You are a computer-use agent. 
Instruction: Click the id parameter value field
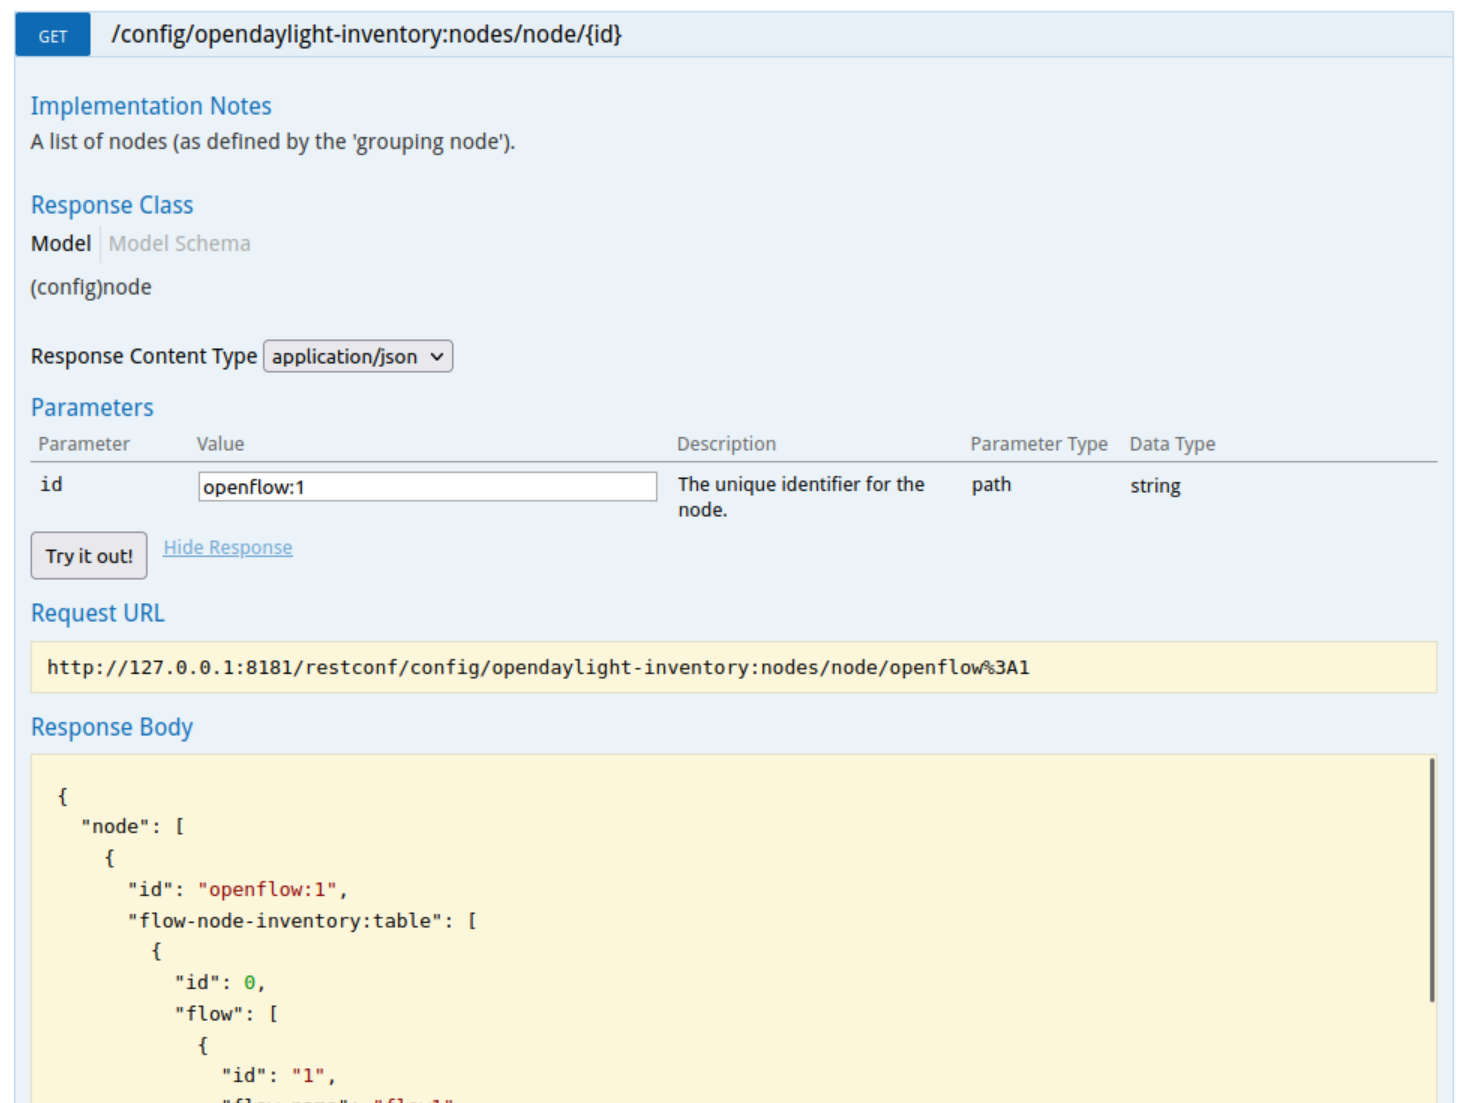(x=427, y=487)
